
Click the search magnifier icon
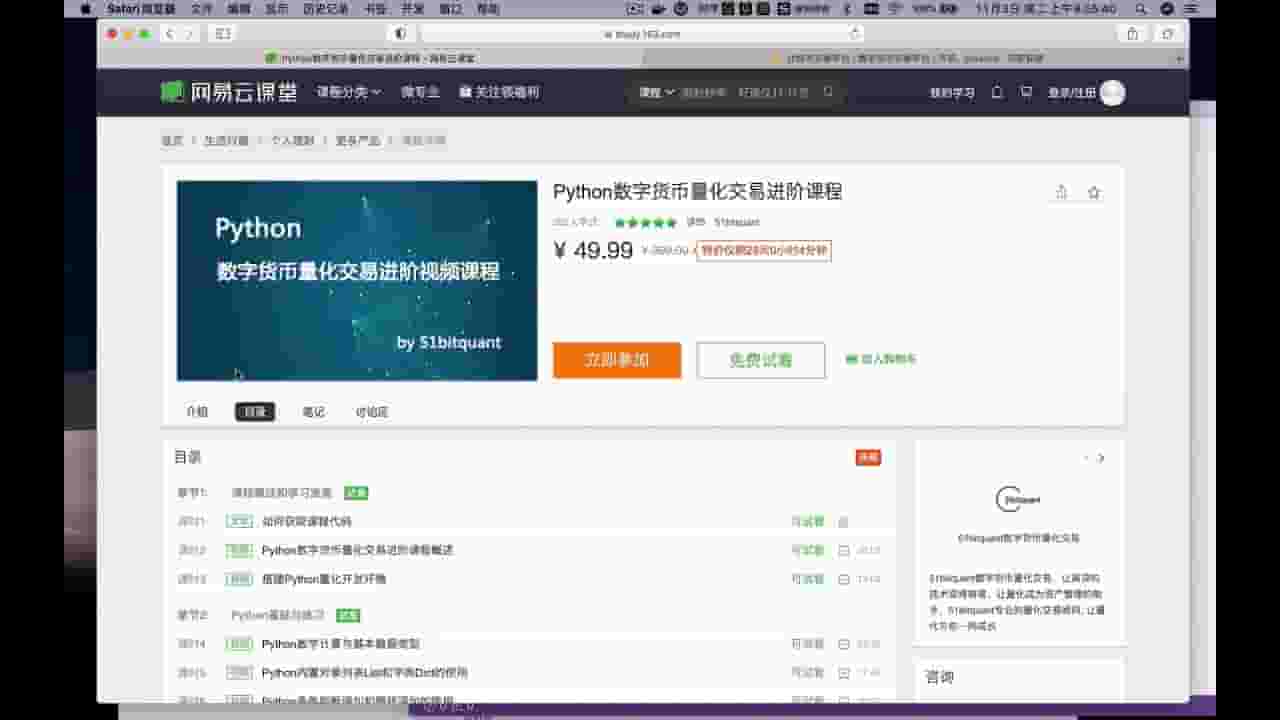(828, 92)
